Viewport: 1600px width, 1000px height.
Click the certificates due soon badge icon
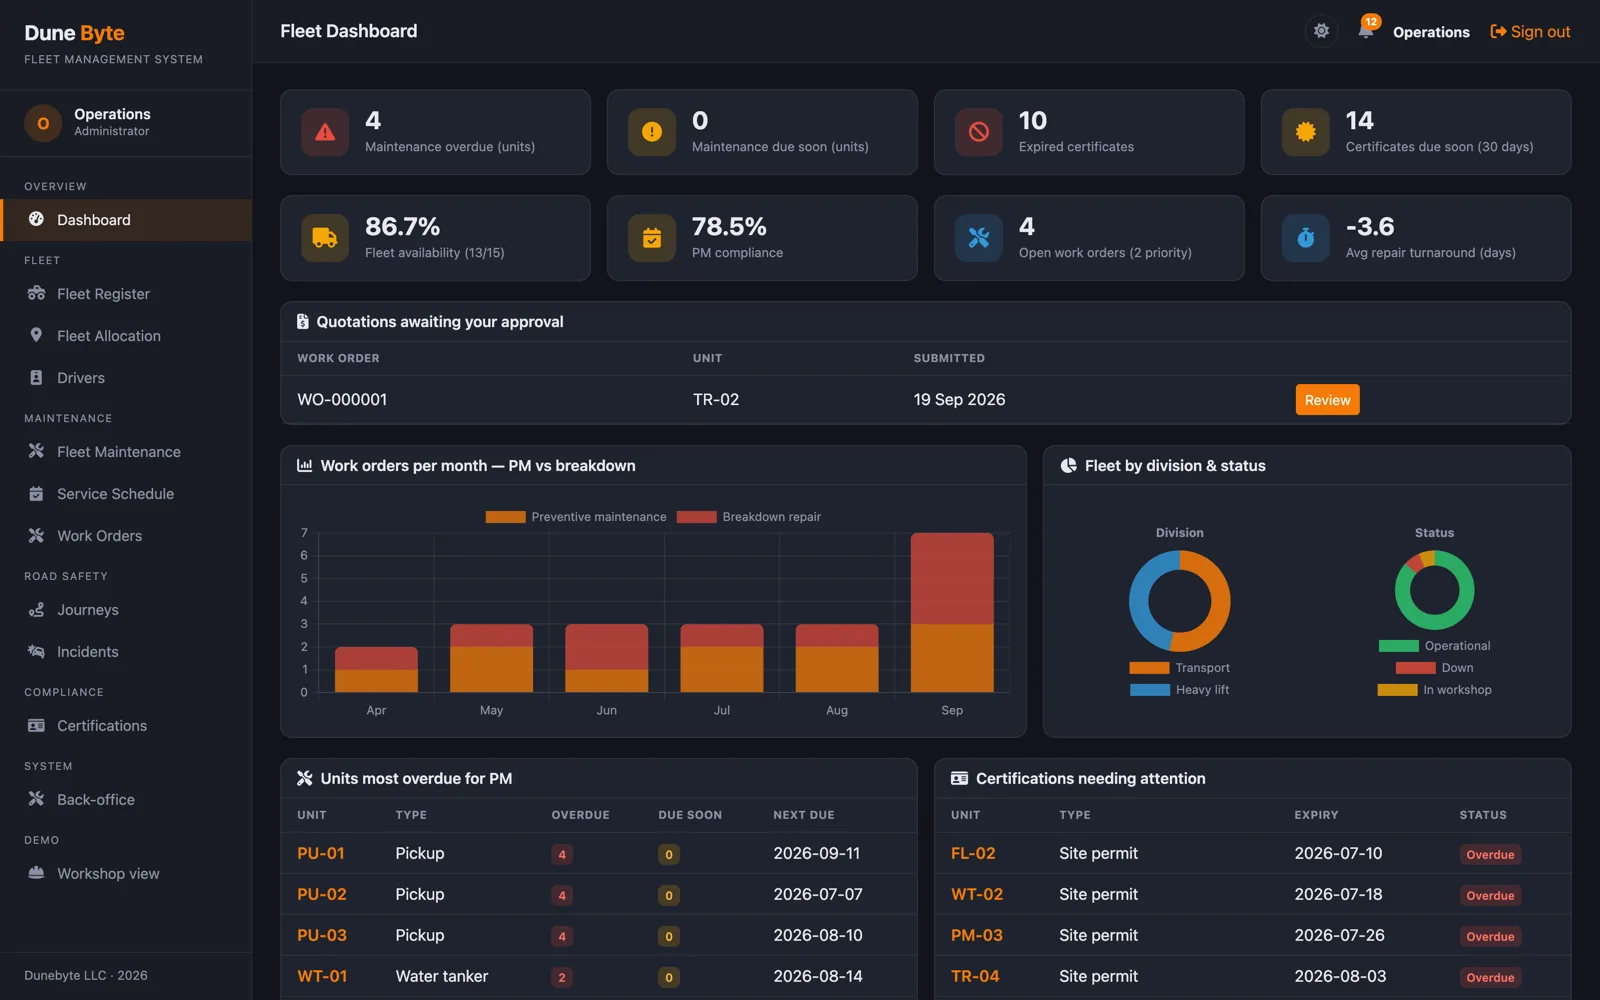point(1306,132)
